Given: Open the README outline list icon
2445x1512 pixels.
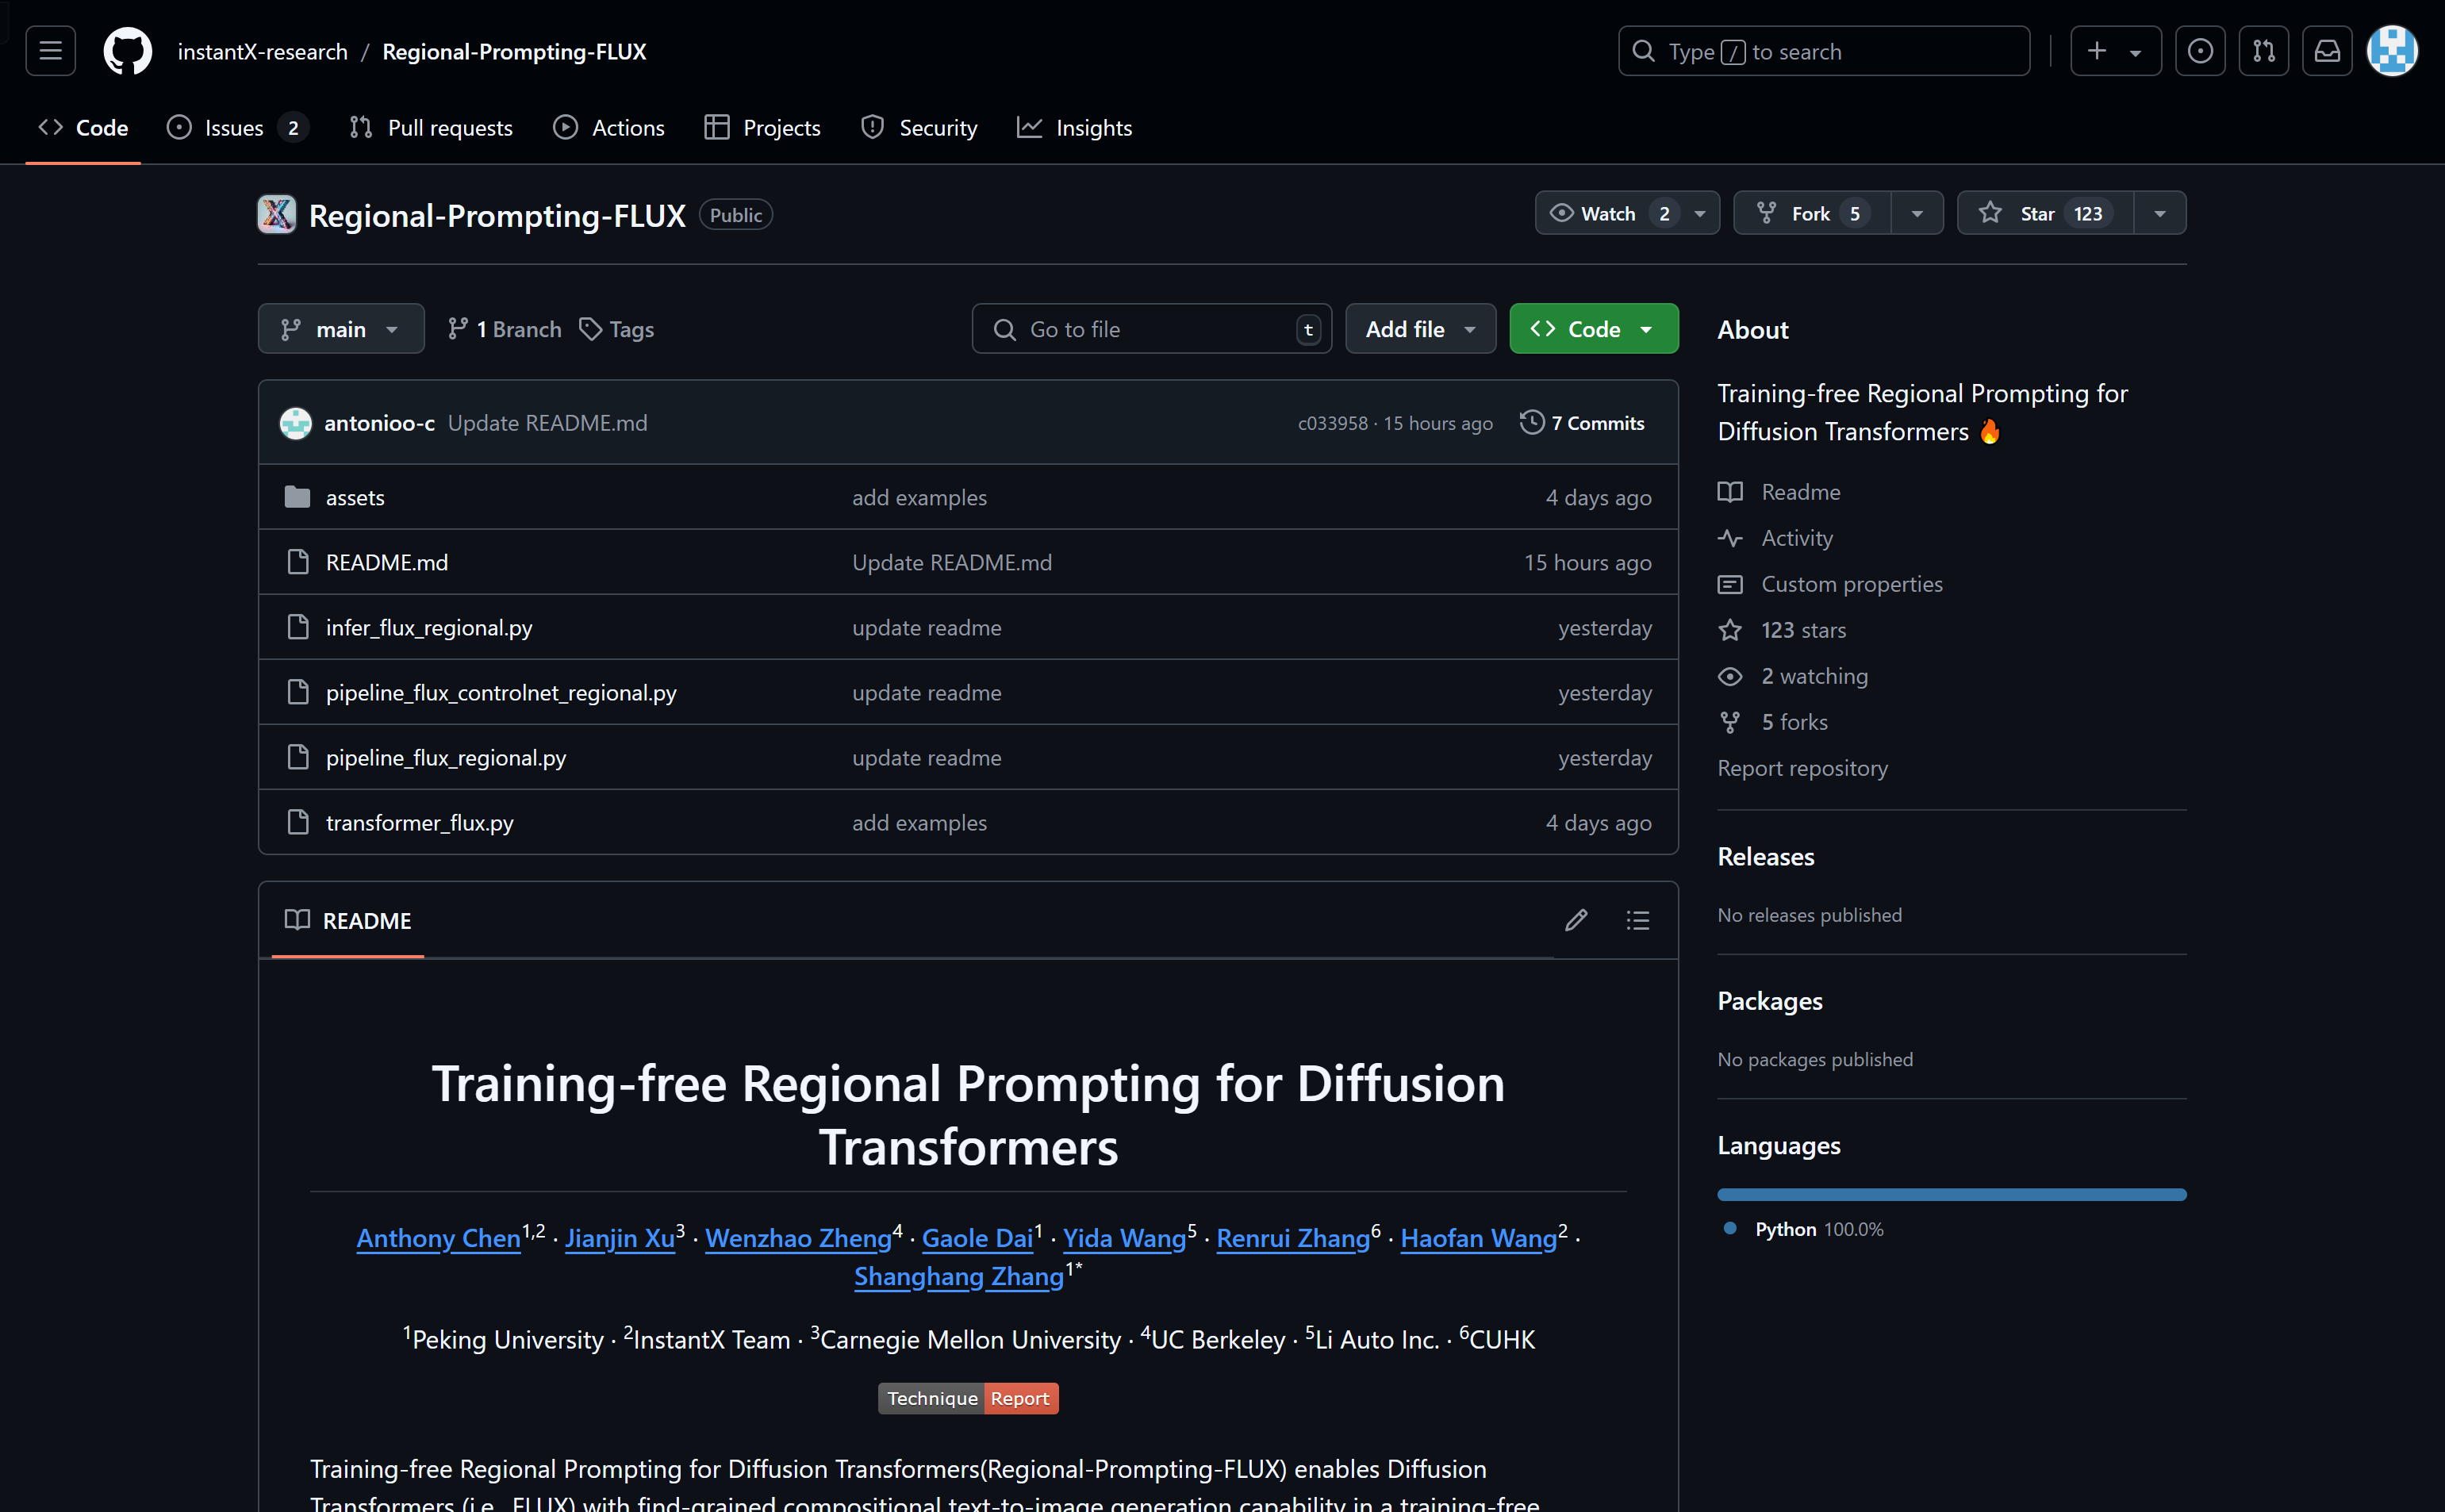Looking at the screenshot, I should click(1637, 920).
